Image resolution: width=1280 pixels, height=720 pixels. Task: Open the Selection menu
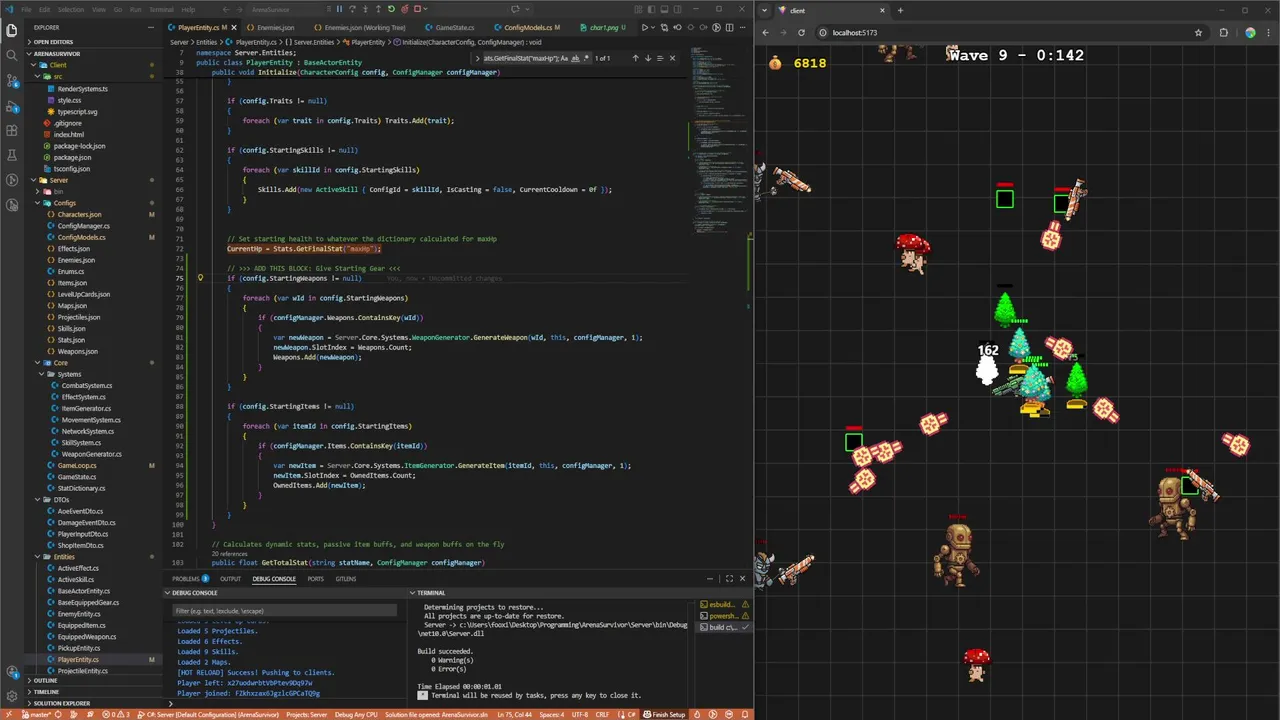(70, 9)
